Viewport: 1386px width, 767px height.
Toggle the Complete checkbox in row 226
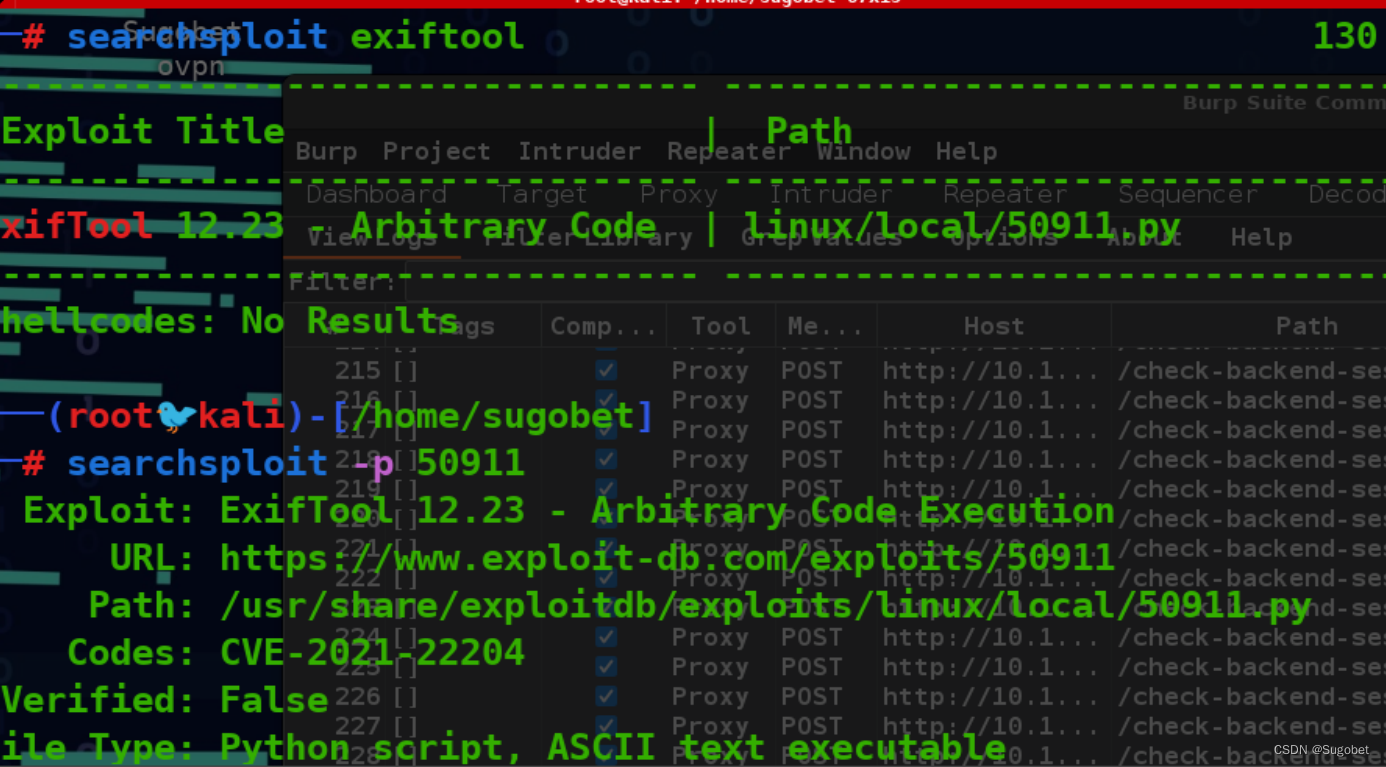[x=606, y=696]
